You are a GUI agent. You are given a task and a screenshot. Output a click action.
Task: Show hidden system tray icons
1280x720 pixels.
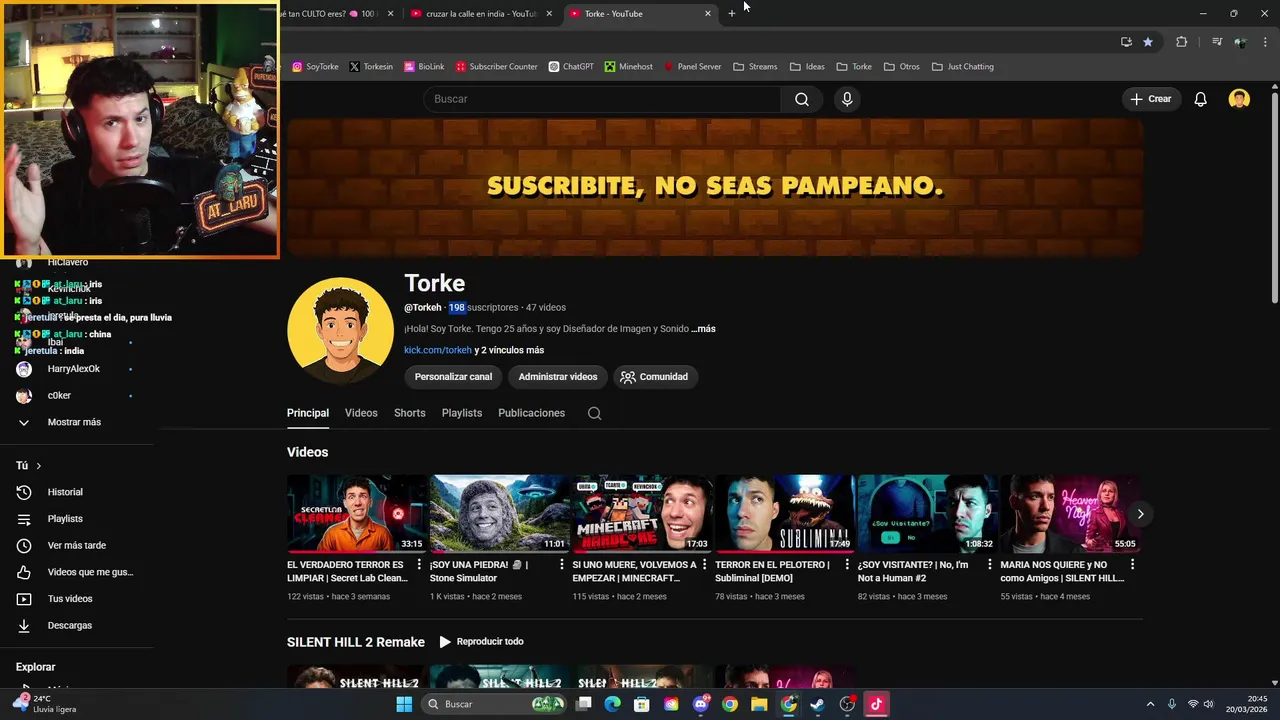[x=1150, y=704]
